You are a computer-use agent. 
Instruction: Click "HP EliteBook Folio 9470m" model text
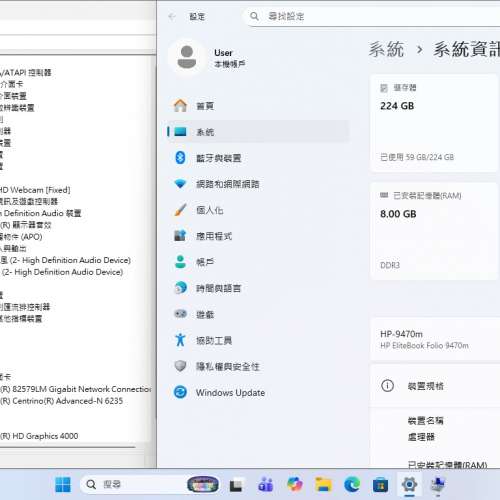click(424, 346)
